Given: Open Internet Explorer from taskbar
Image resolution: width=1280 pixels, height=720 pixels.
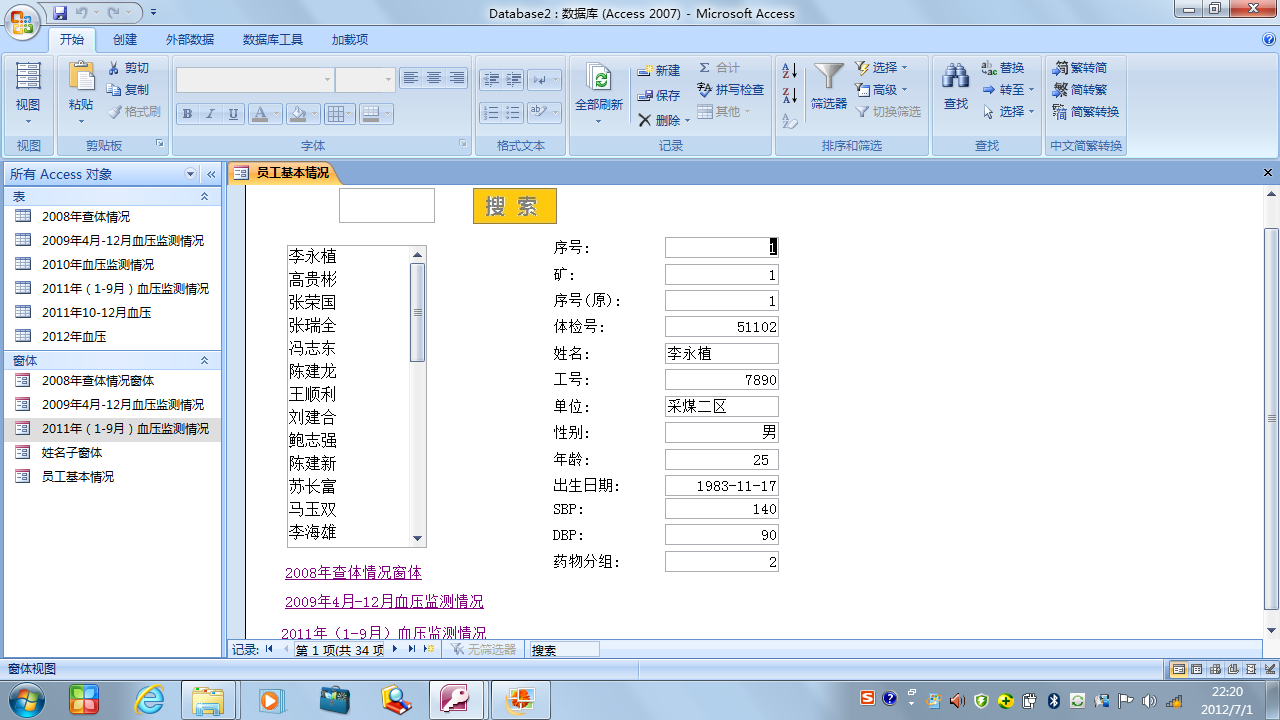Looking at the screenshot, I should [149, 700].
